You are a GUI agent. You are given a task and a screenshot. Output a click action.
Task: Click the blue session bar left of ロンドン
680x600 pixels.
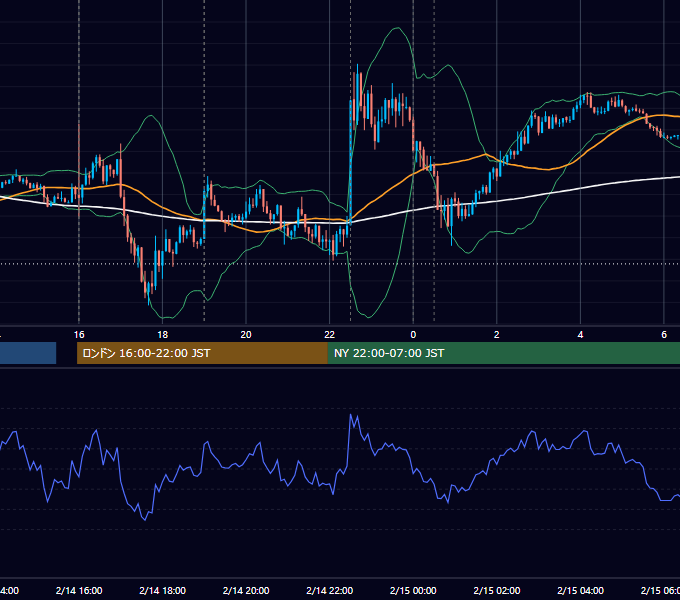28,353
